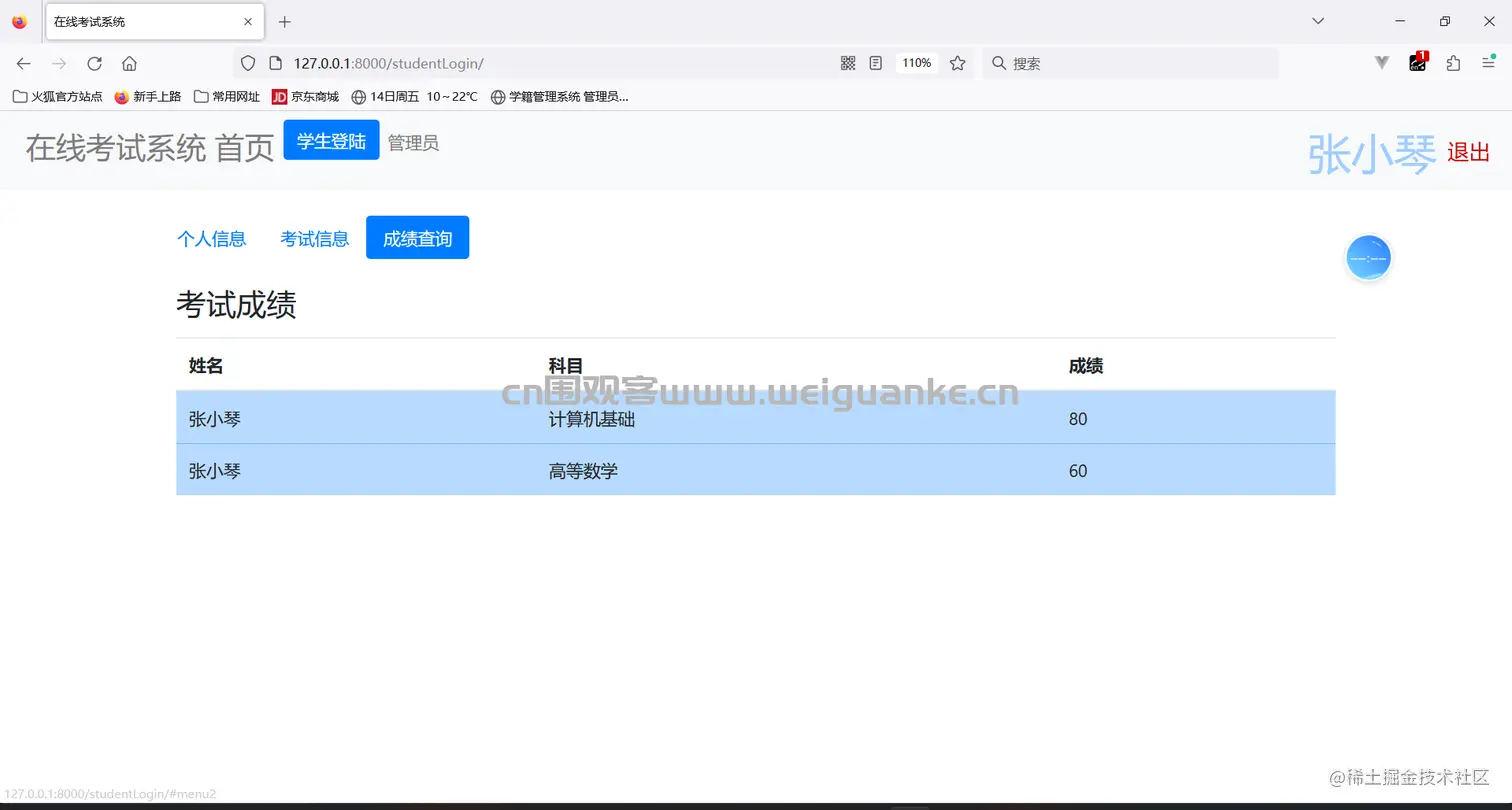Viewport: 1512px width, 810px height.
Task: Click 张小琴 in the 计算机基础 row
Action: 215,419
